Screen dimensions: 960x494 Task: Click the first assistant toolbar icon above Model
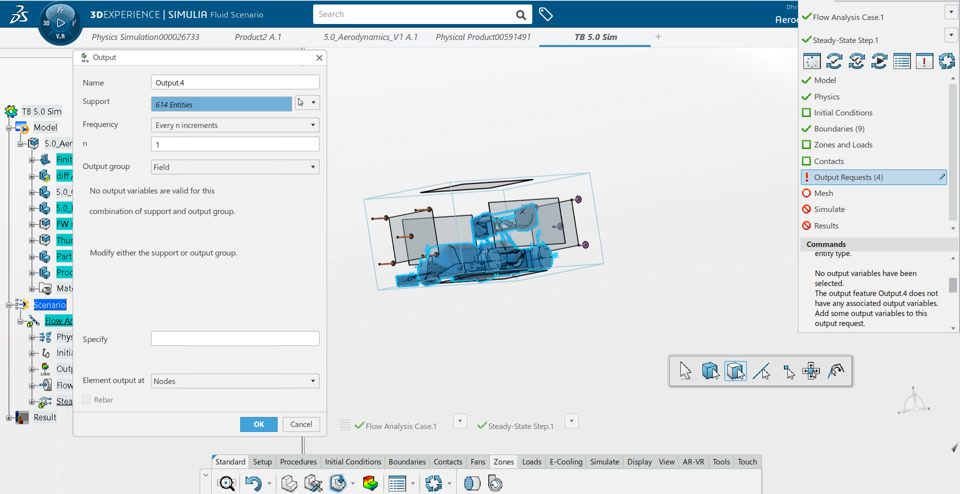[x=812, y=61]
